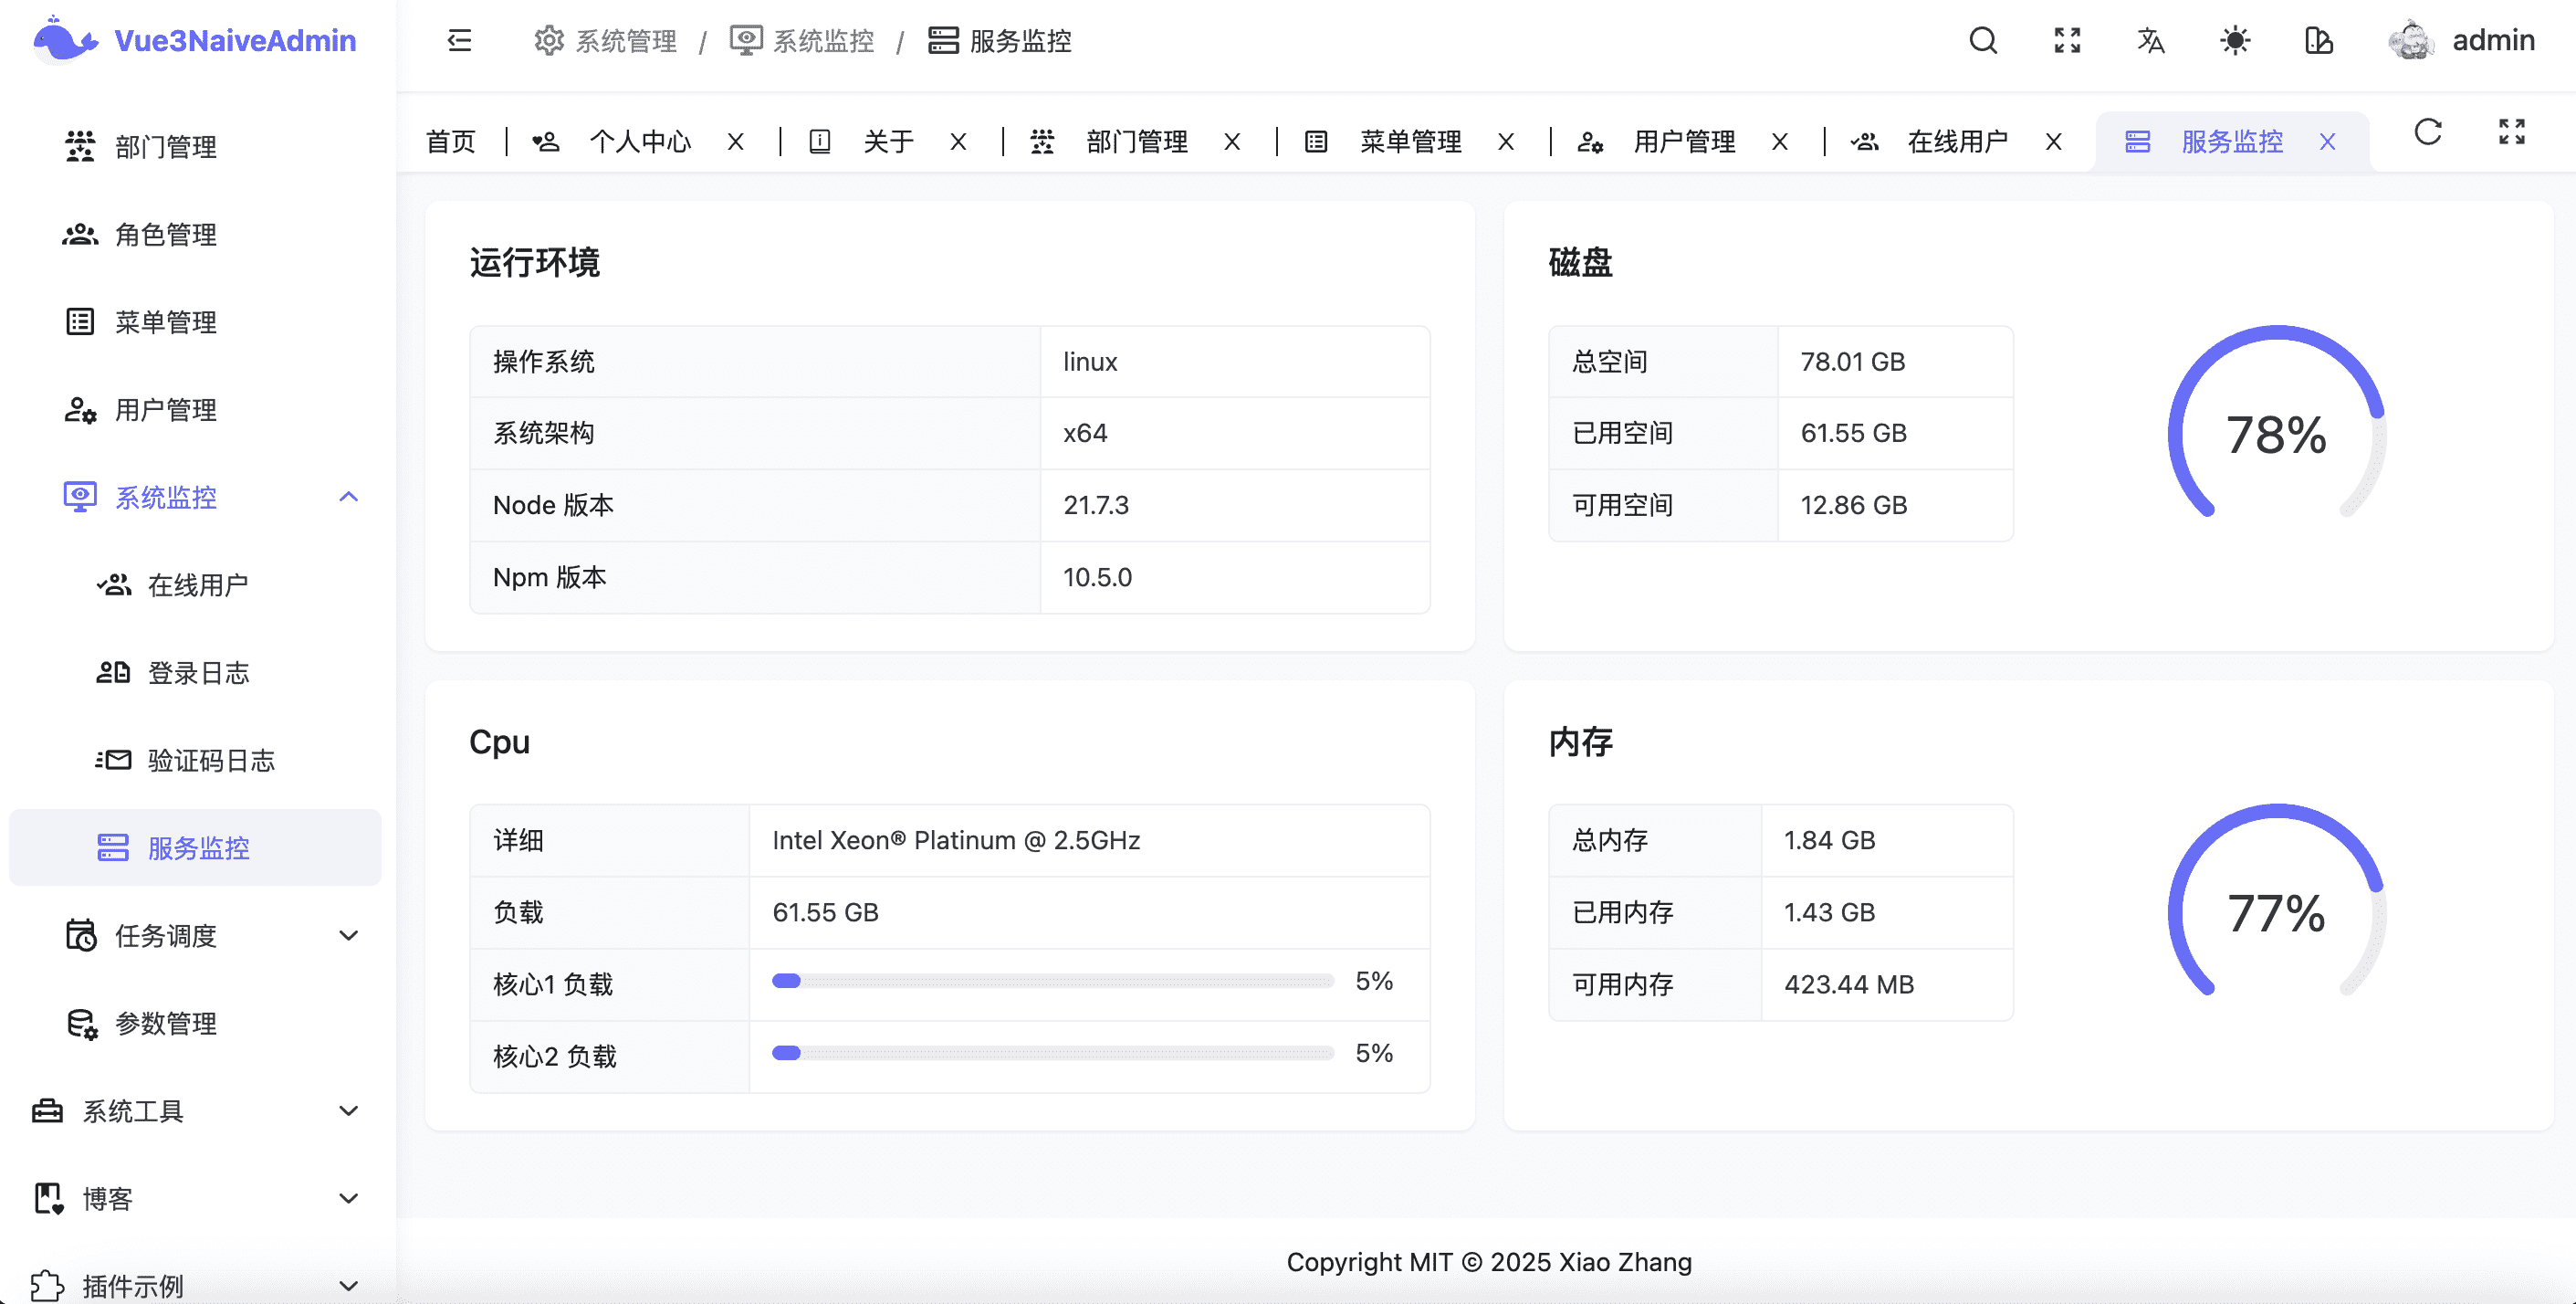The height and width of the screenshot is (1304, 2576).
Task: Expand the 任务调度 menu group
Action: click(347, 935)
